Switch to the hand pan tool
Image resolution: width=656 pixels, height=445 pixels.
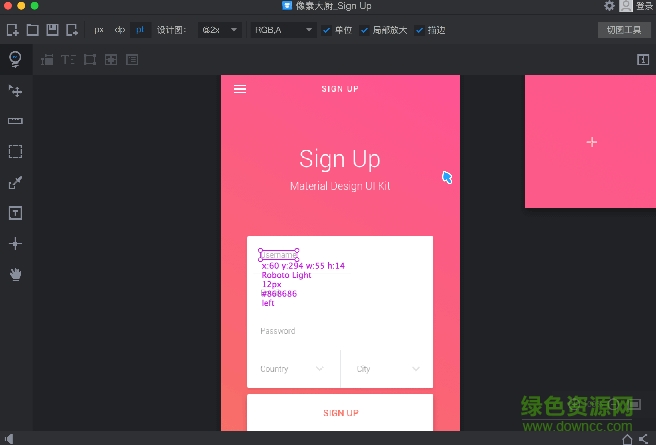coord(15,273)
